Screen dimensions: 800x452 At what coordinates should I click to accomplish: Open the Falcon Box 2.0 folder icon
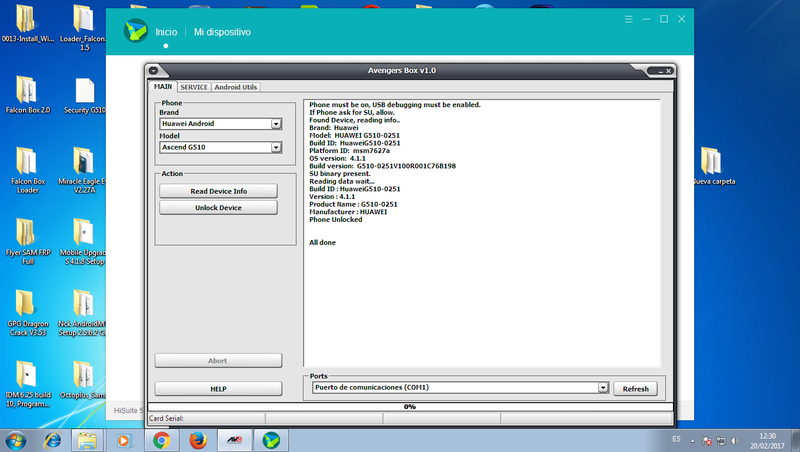tap(28, 95)
